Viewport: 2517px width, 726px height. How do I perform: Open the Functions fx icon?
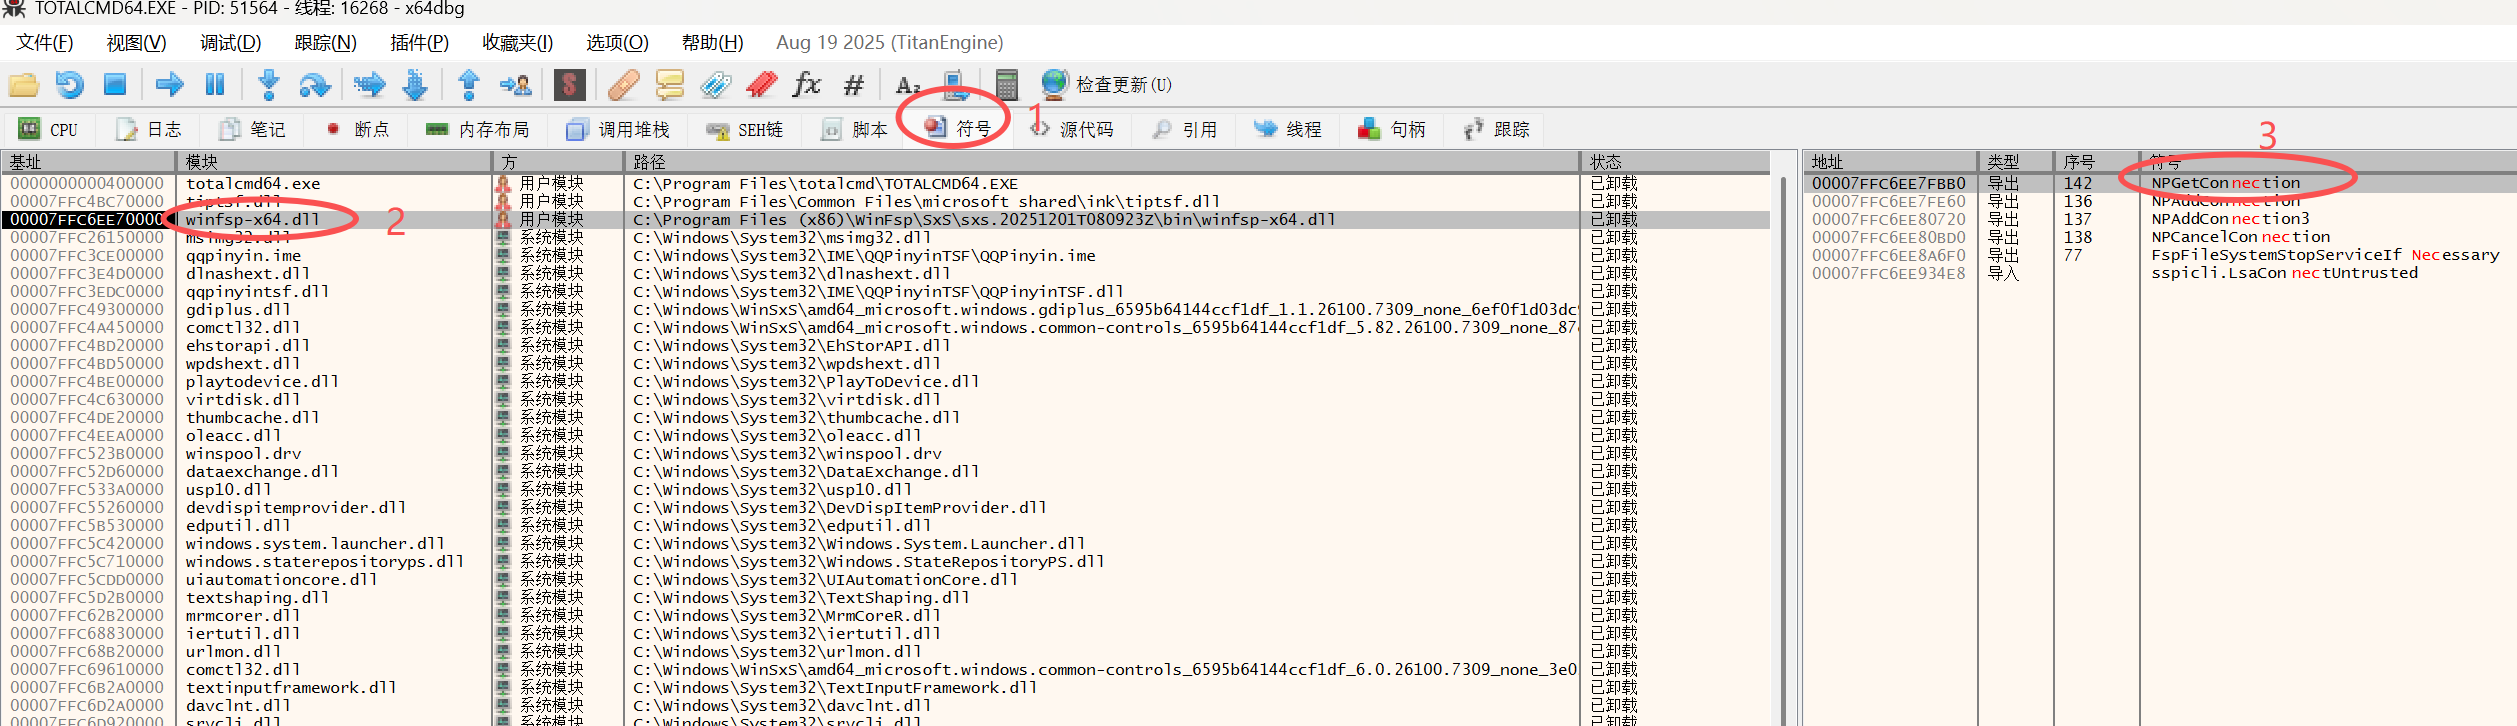point(807,85)
